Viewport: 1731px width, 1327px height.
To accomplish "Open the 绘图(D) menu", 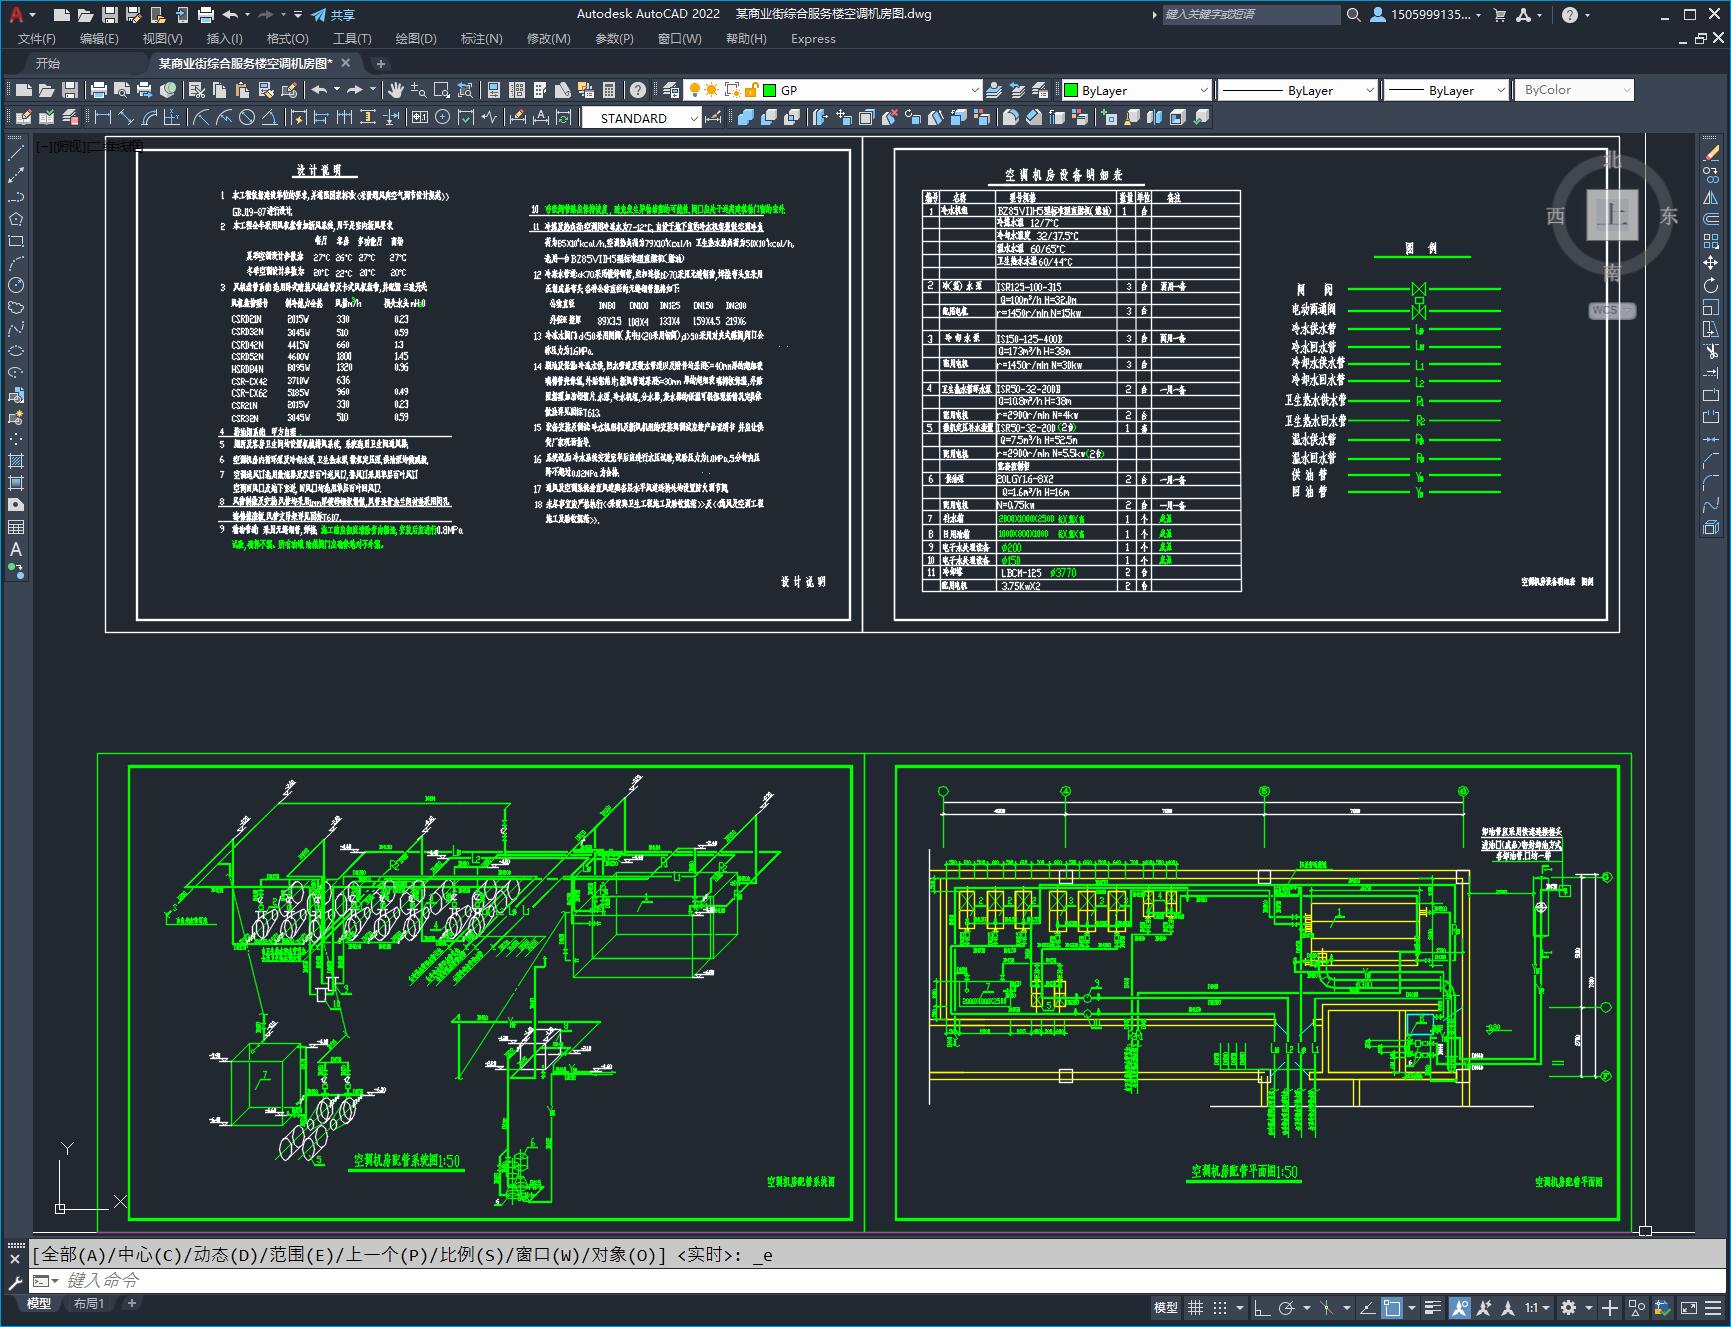I will (416, 38).
